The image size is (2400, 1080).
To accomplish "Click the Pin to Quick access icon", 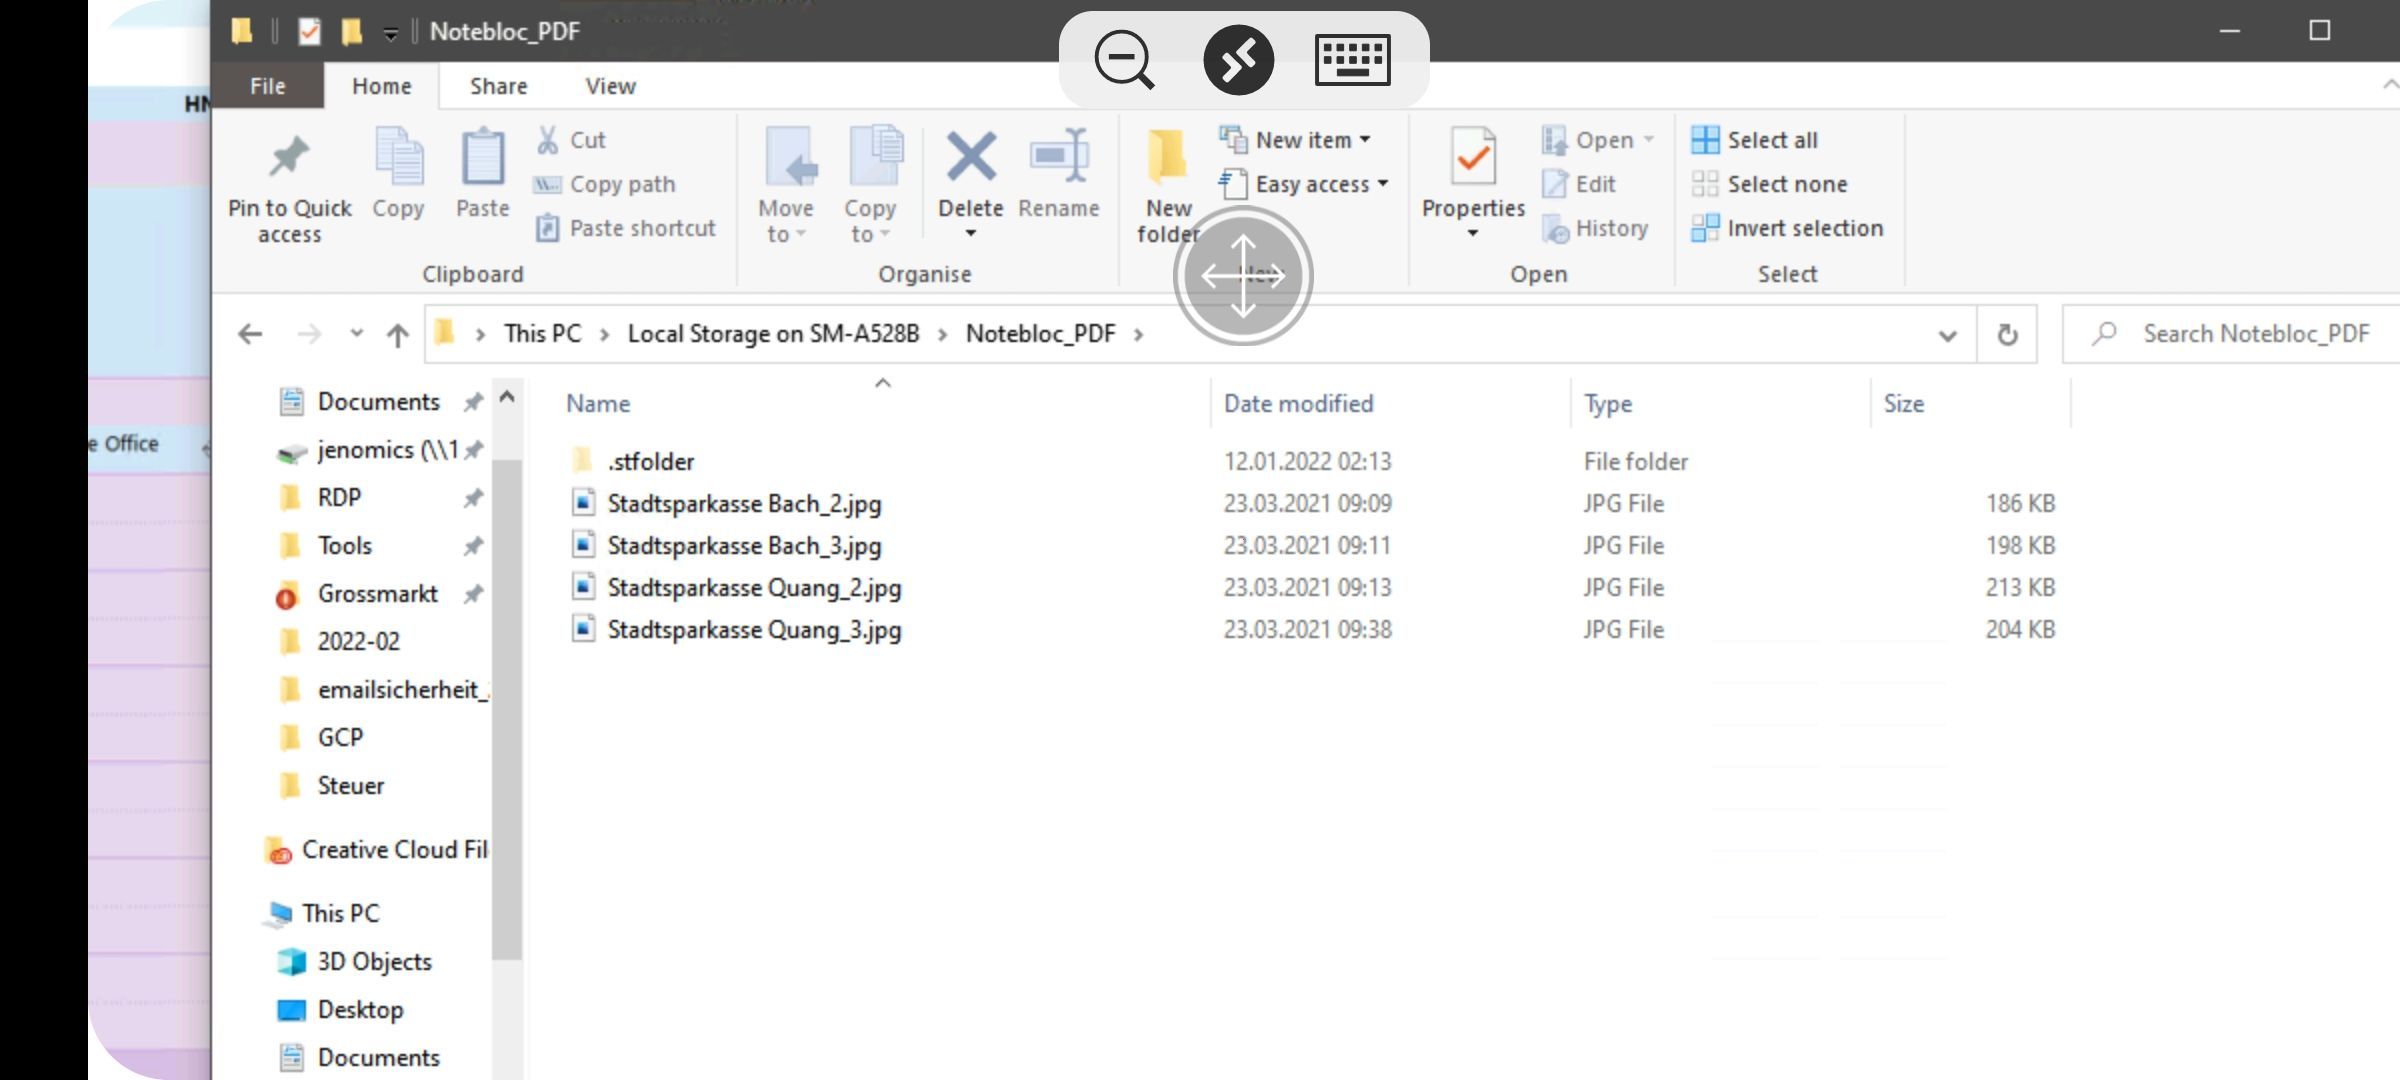I will tap(289, 156).
